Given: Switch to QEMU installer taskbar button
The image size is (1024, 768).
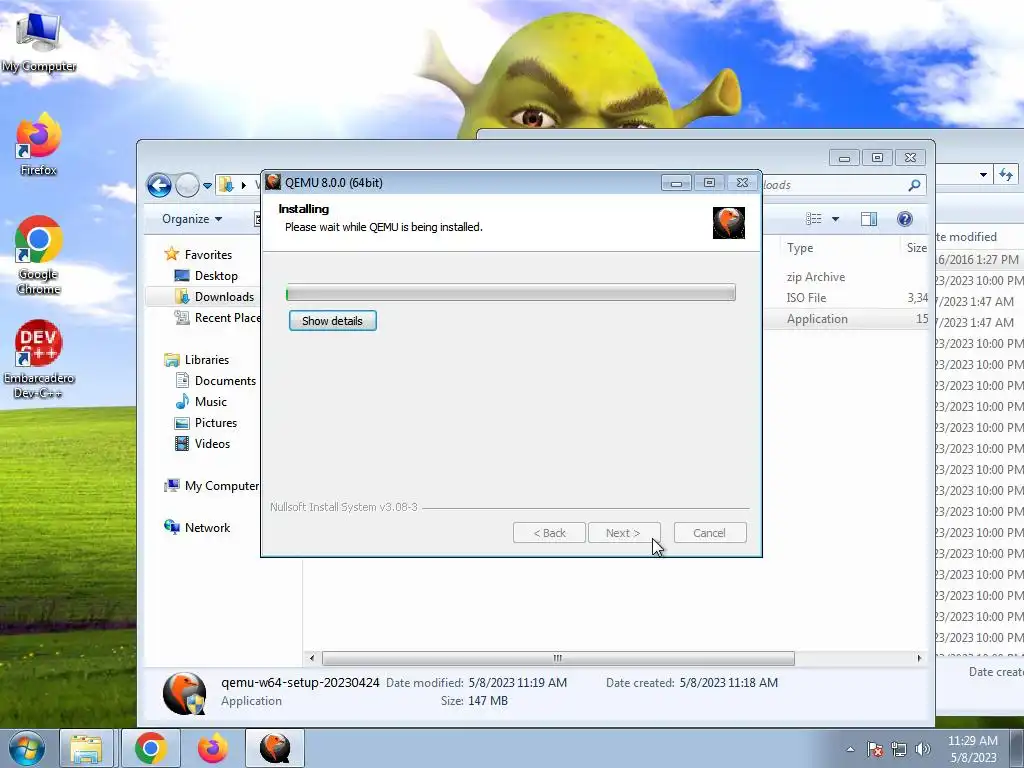Looking at the screenshot, I should tap(275, 748).
